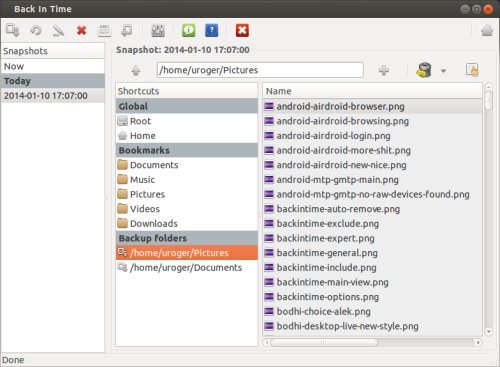The height and width of the screenshot is (367, 500).
Task: Click the Snapshots list header
Action: pyautogui.click(x=53, y=51)
